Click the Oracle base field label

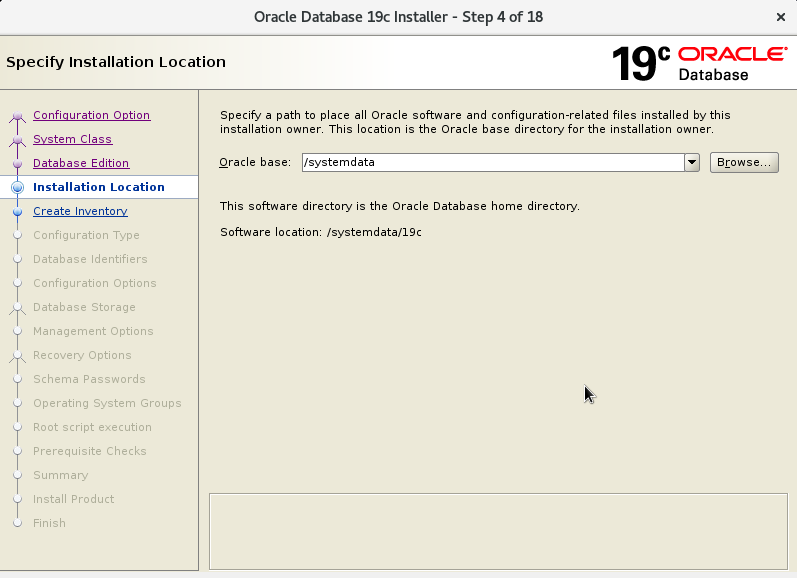[255, 162]
